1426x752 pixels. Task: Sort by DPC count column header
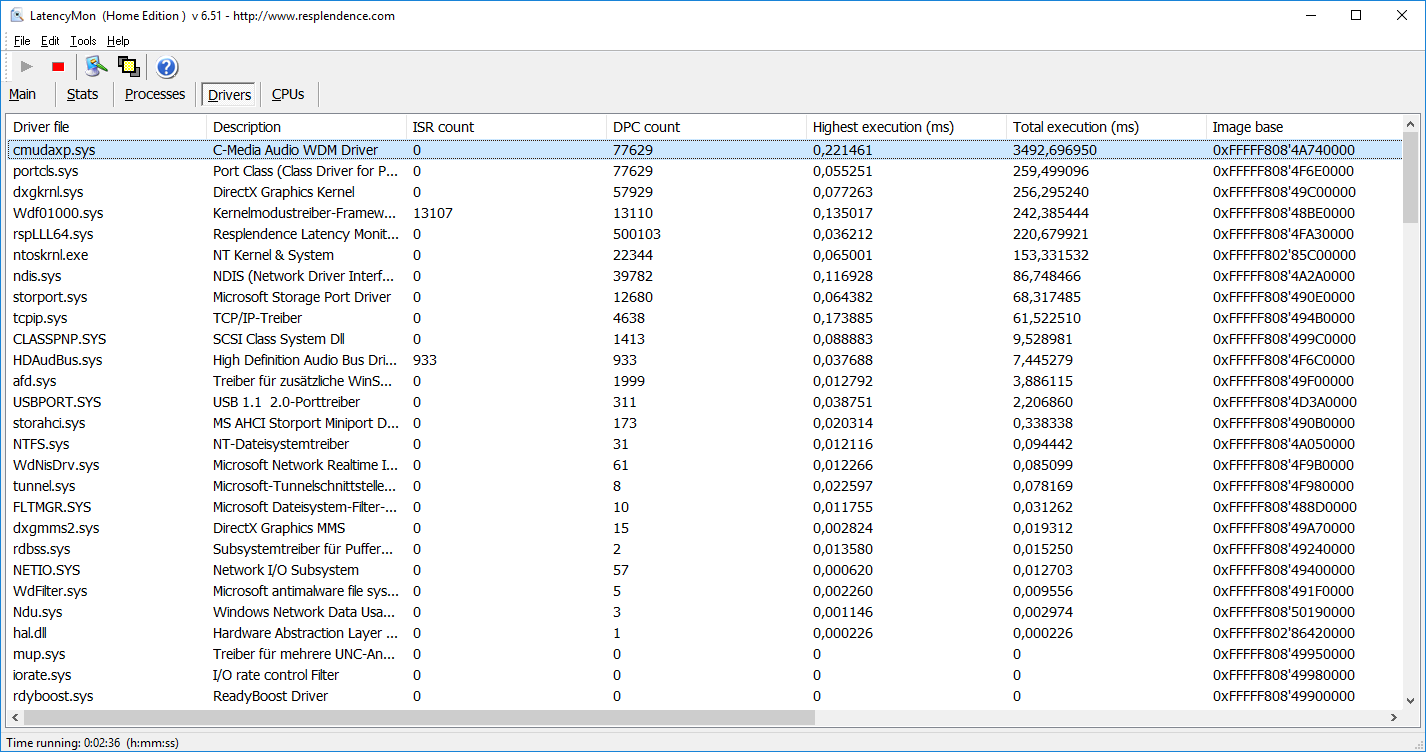tap(706, 127)
